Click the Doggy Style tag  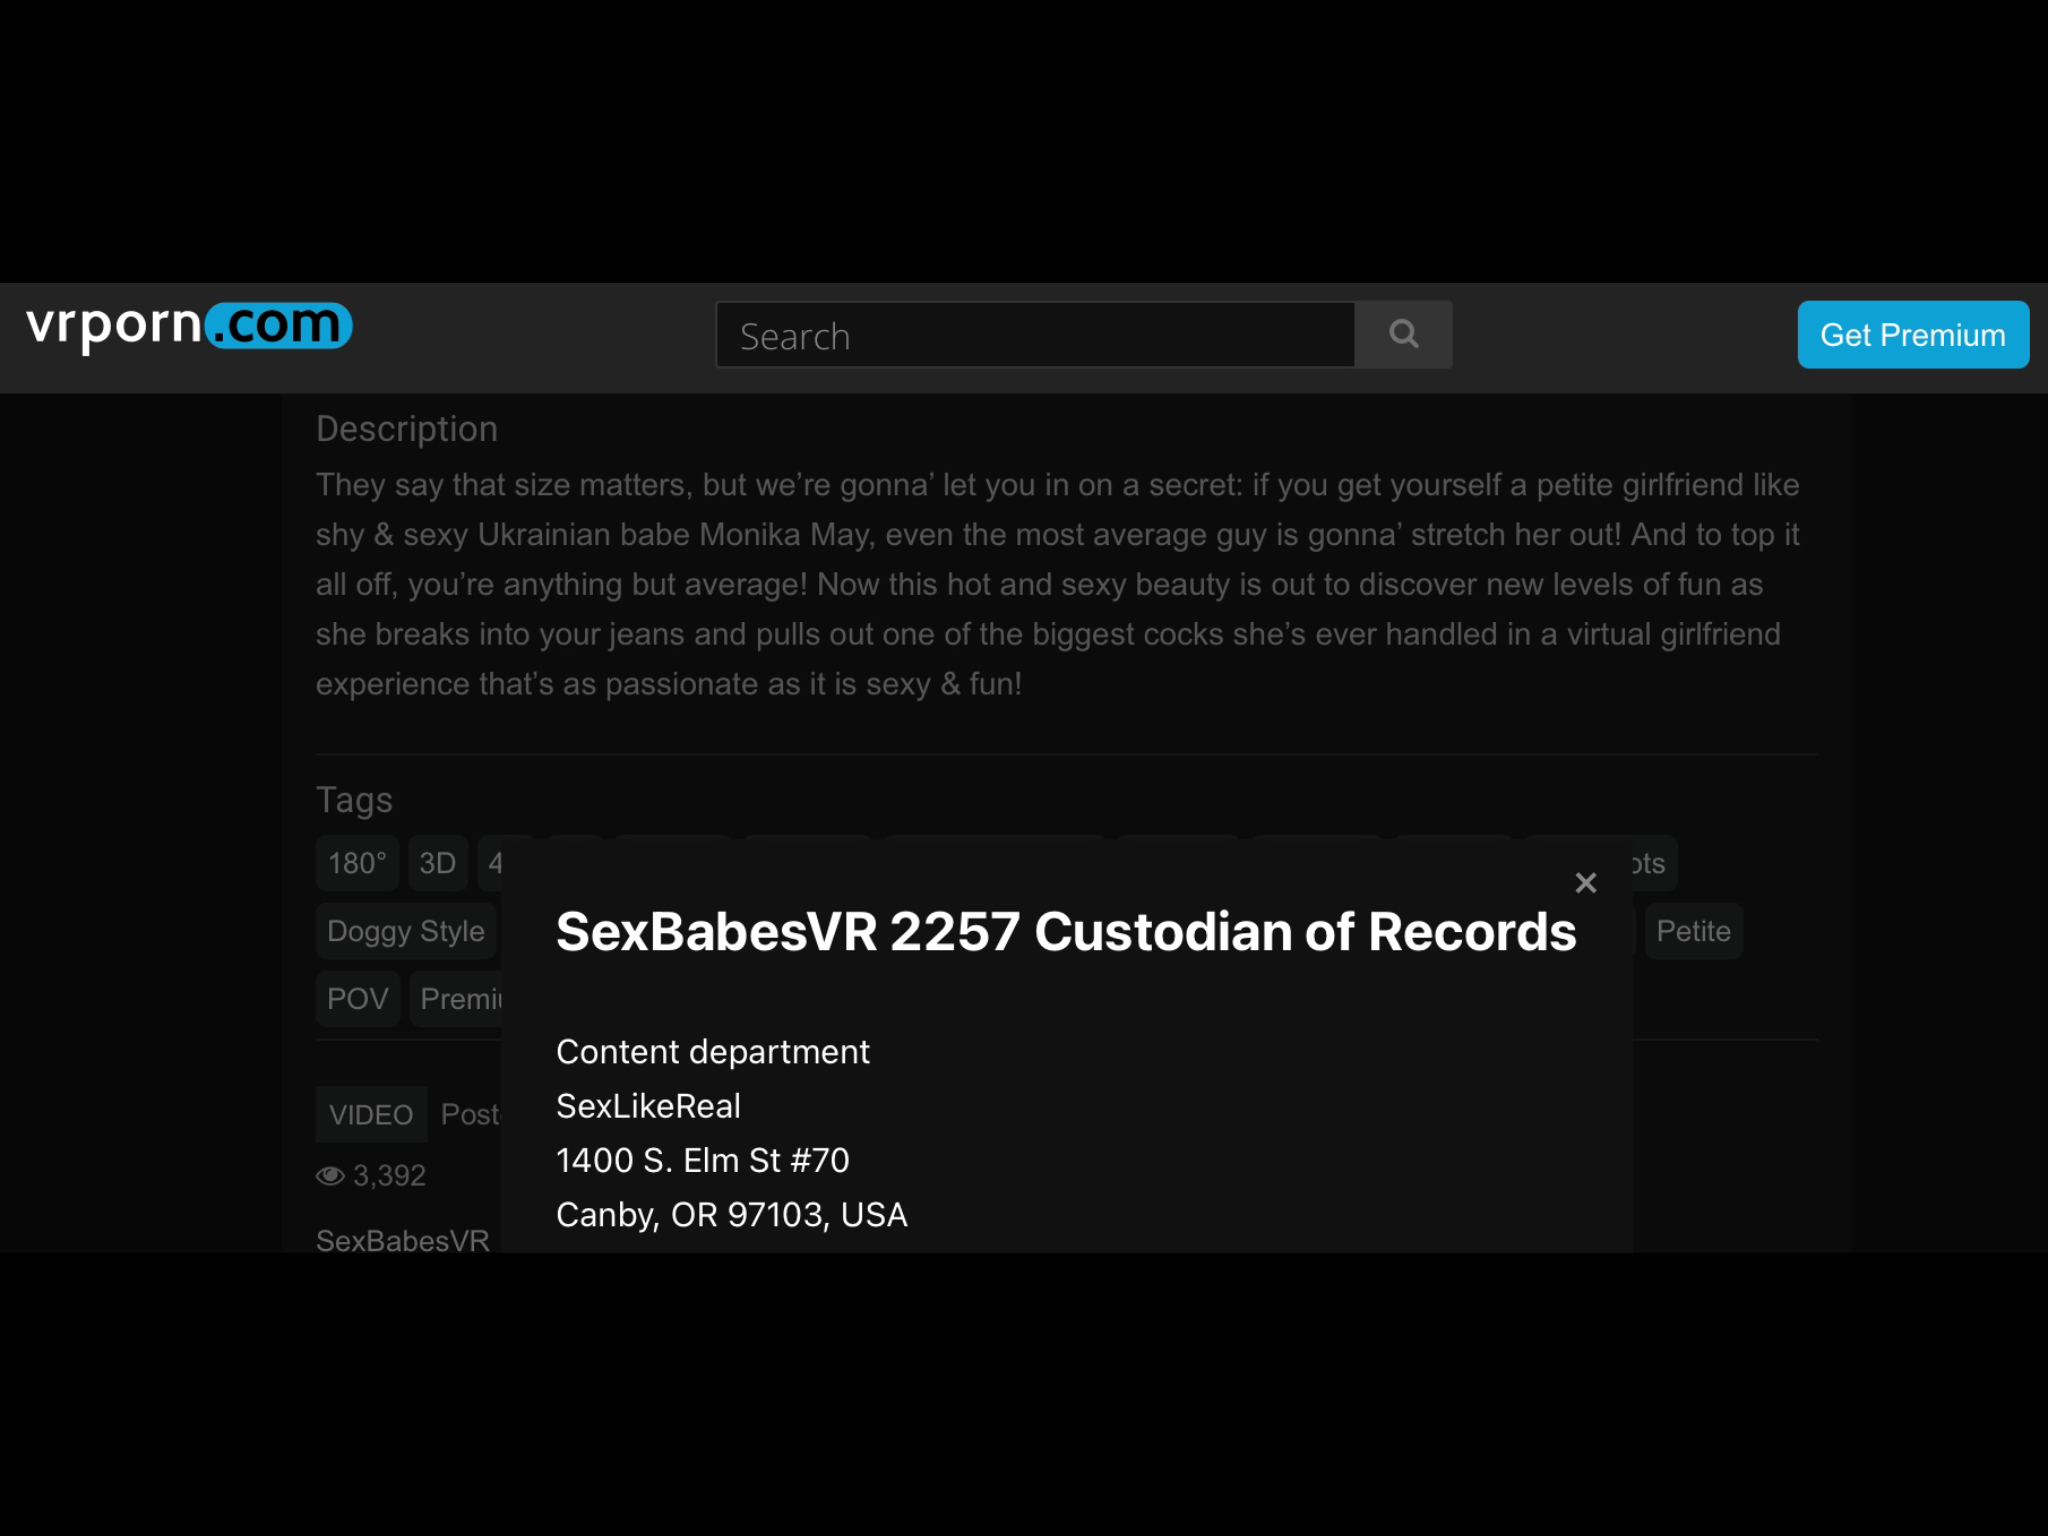tap(405, 931)
